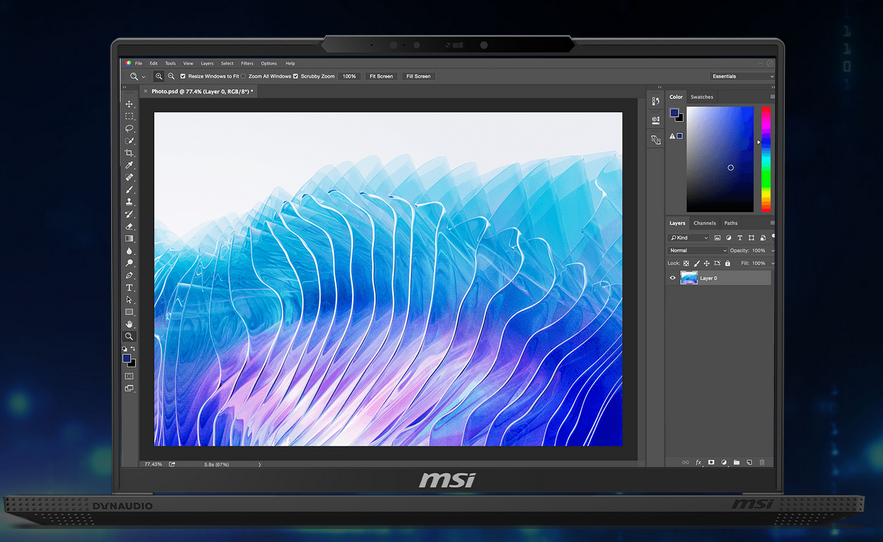Select the Dodge tool
Image resolution: width=883 pixels, height=542 pixels.
pos(129,263)
